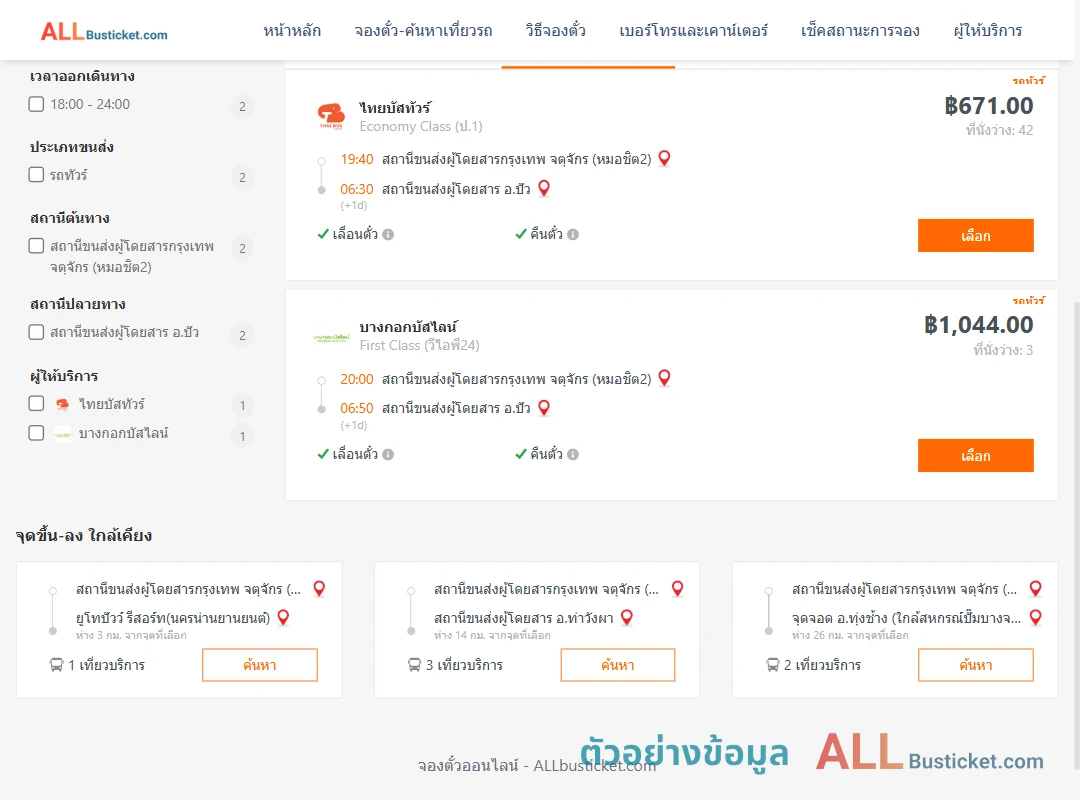Click map pin beside 19:40 departure station

pyautogui.click(x=665, y=158)
